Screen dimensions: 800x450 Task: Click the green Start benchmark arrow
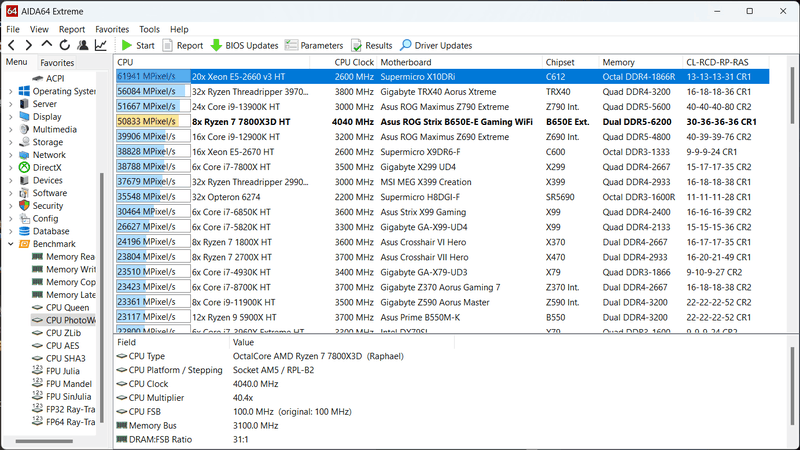(x=127, y=45)
